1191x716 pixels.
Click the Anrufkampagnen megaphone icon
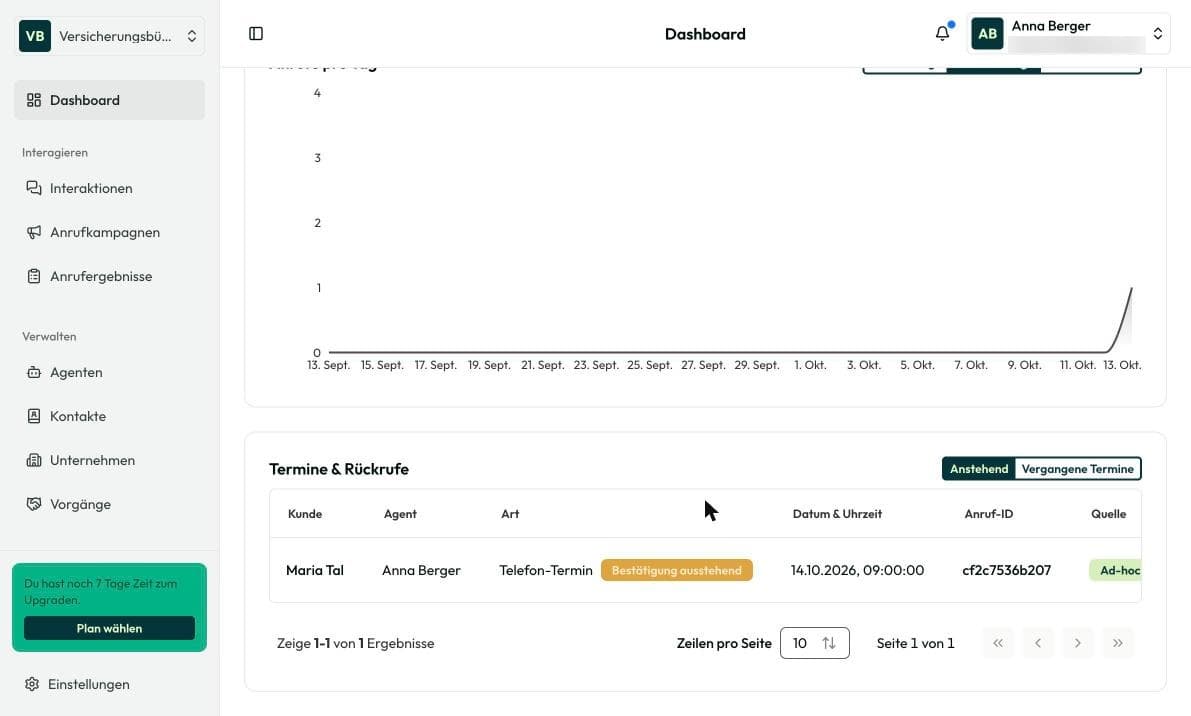tap(33, 232)
